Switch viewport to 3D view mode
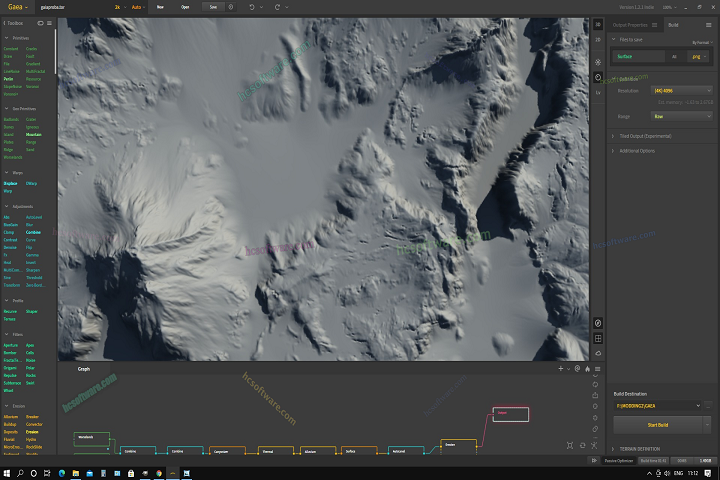720x480 pixels. (598, 24)
